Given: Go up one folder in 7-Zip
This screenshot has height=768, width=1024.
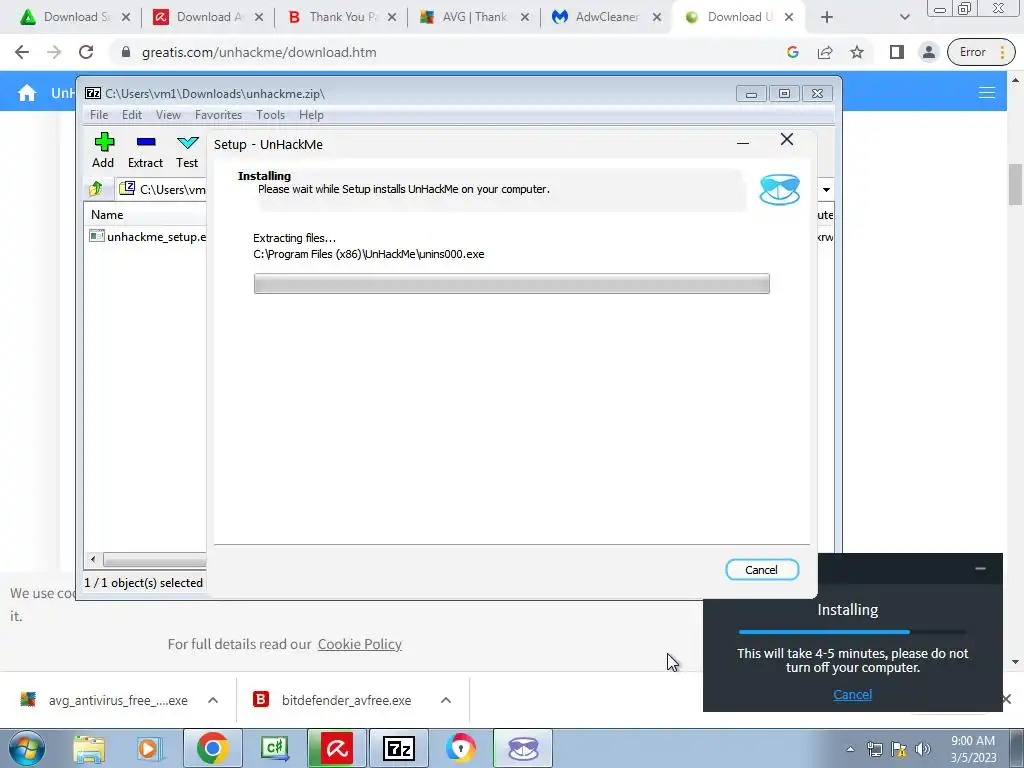Looking at the screenshot, I should tap(96, 189).
